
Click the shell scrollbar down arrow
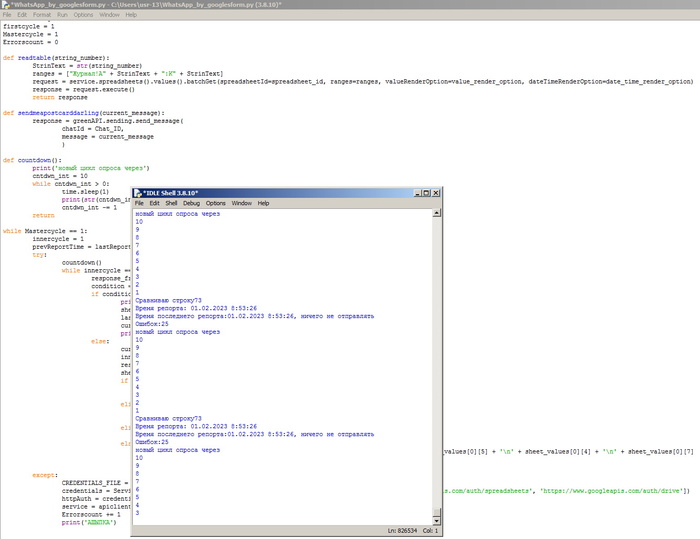point(436,519)
